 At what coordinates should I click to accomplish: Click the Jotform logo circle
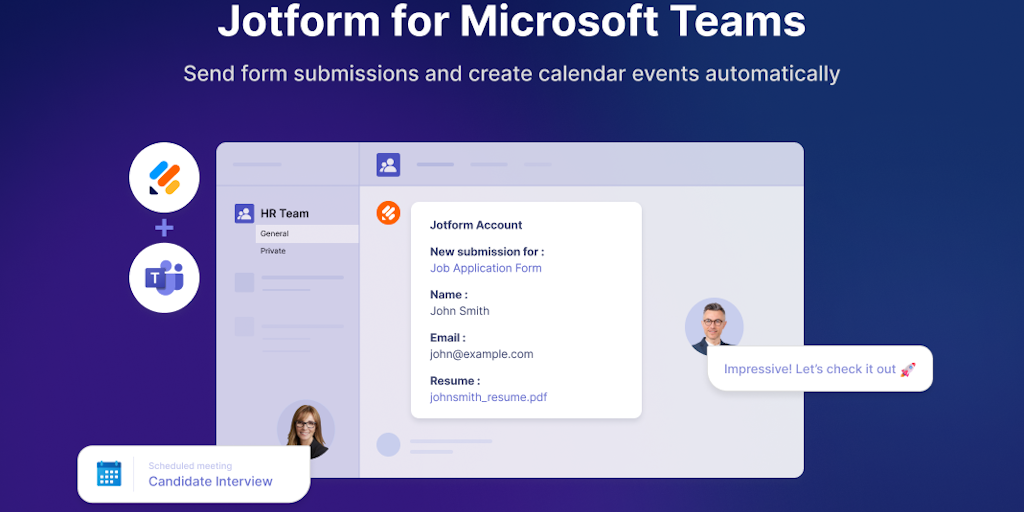tap(164, 178)
